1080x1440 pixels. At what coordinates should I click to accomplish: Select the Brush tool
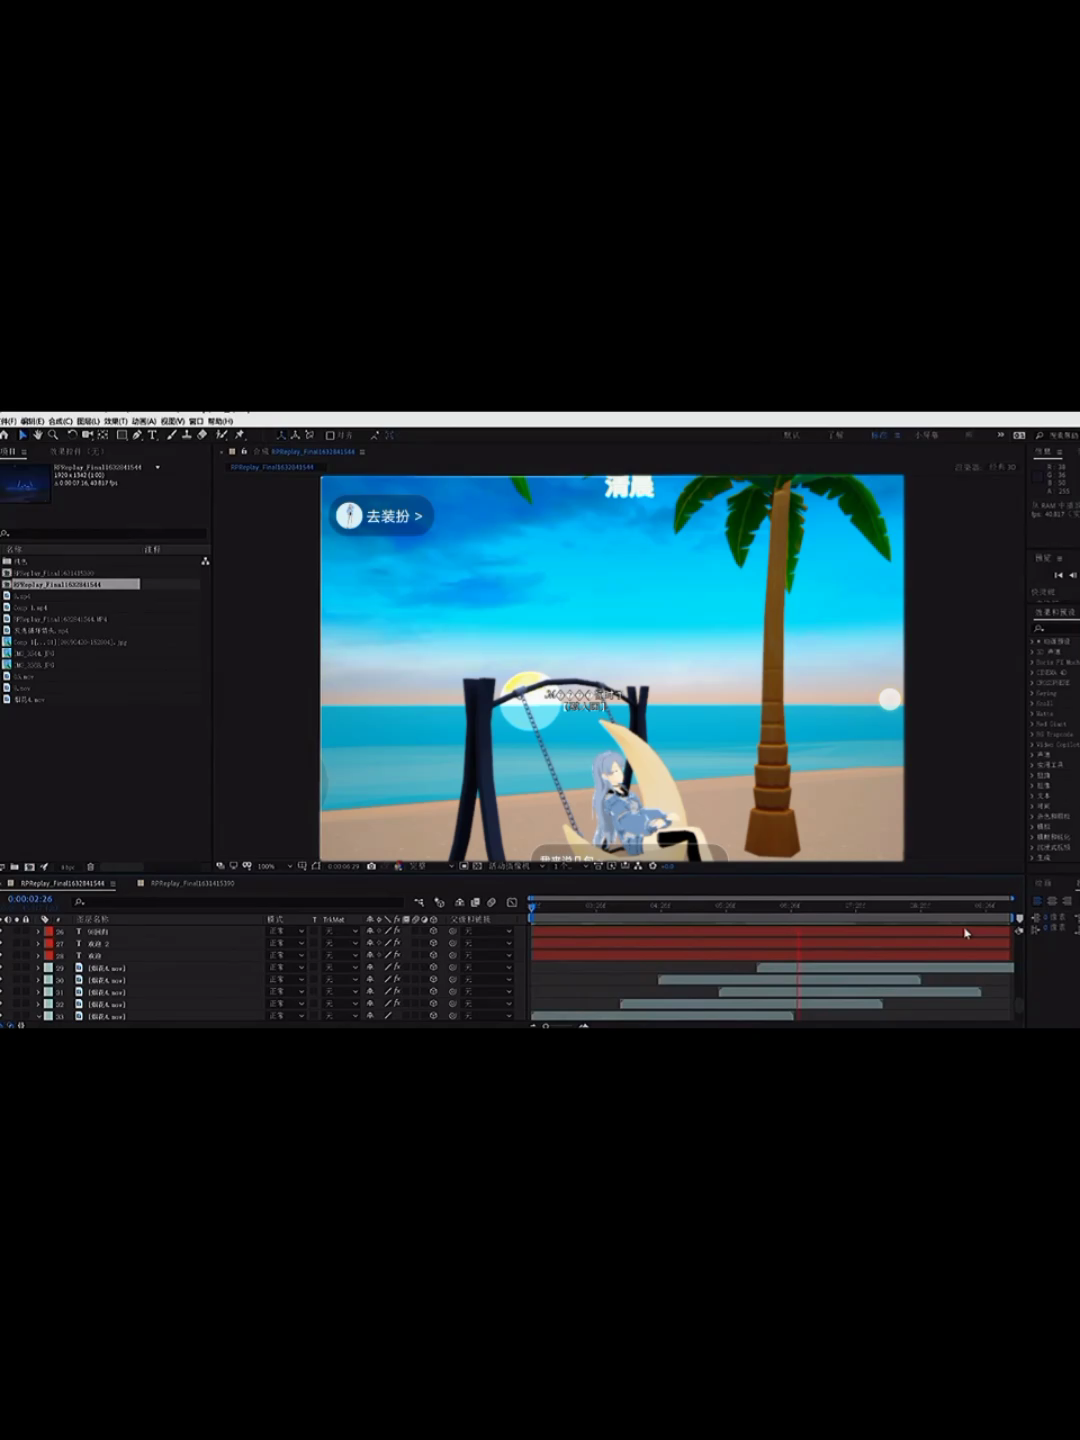tap(171, 435)
